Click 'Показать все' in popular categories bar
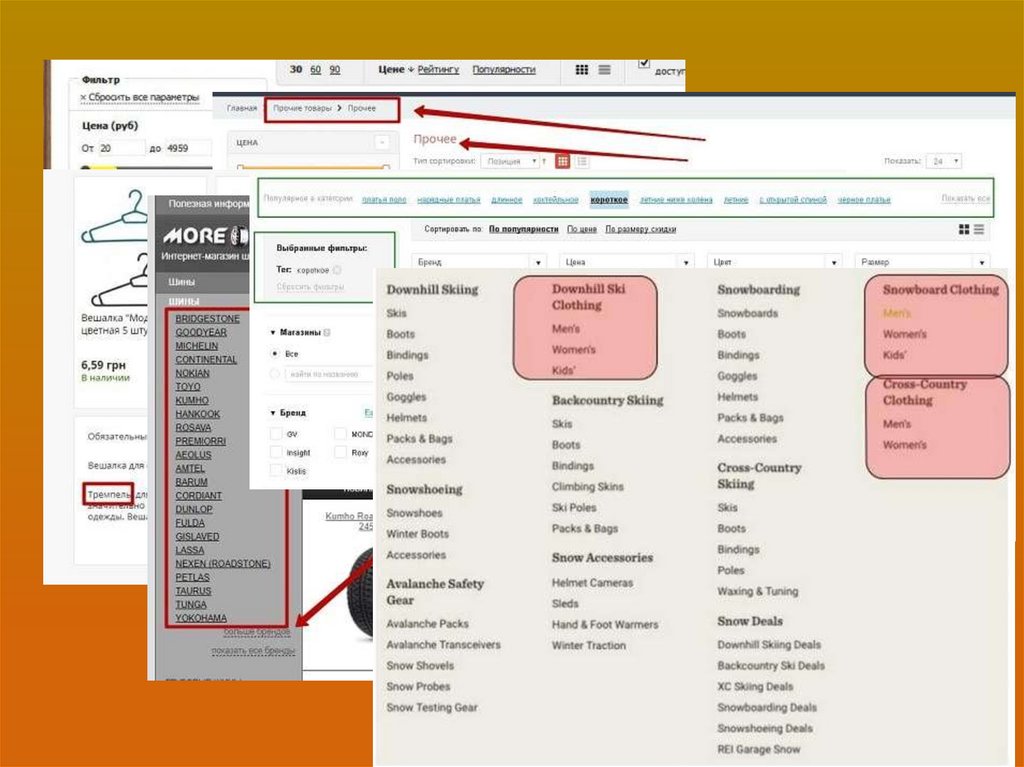 coord(966,198)
